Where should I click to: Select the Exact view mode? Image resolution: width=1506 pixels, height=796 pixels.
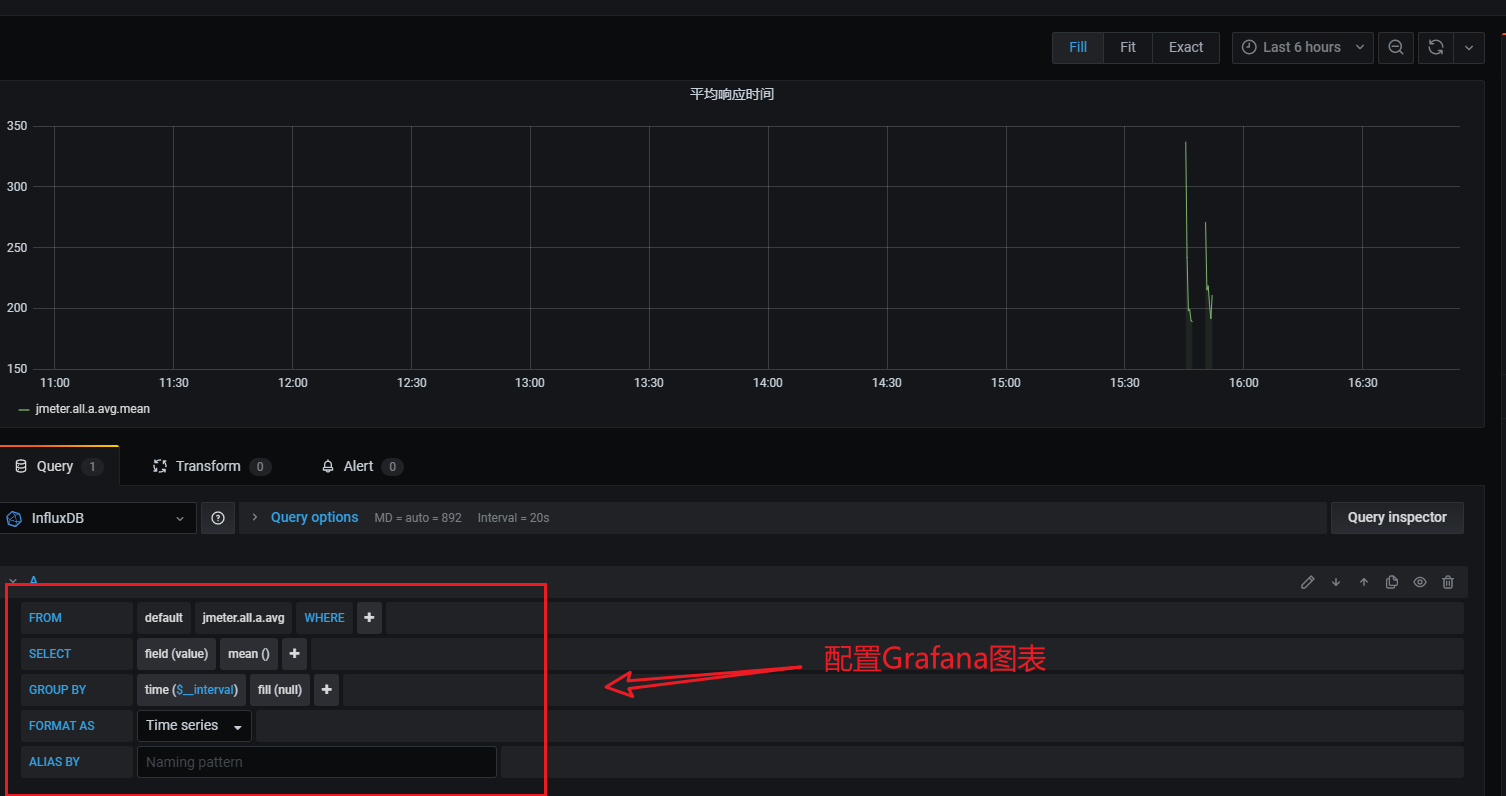pos(1186,47)
